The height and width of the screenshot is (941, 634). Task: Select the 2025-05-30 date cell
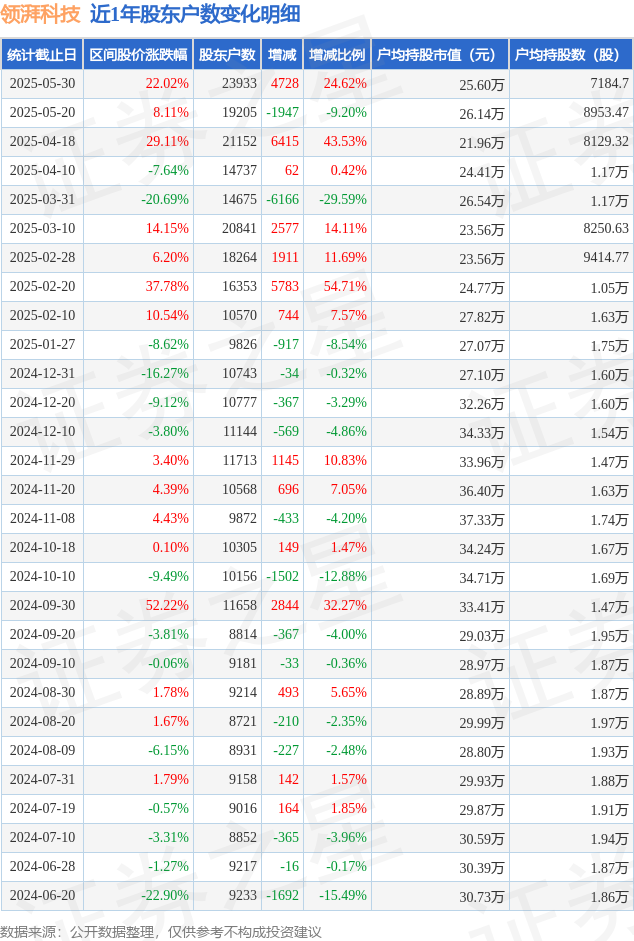point(43,83)
